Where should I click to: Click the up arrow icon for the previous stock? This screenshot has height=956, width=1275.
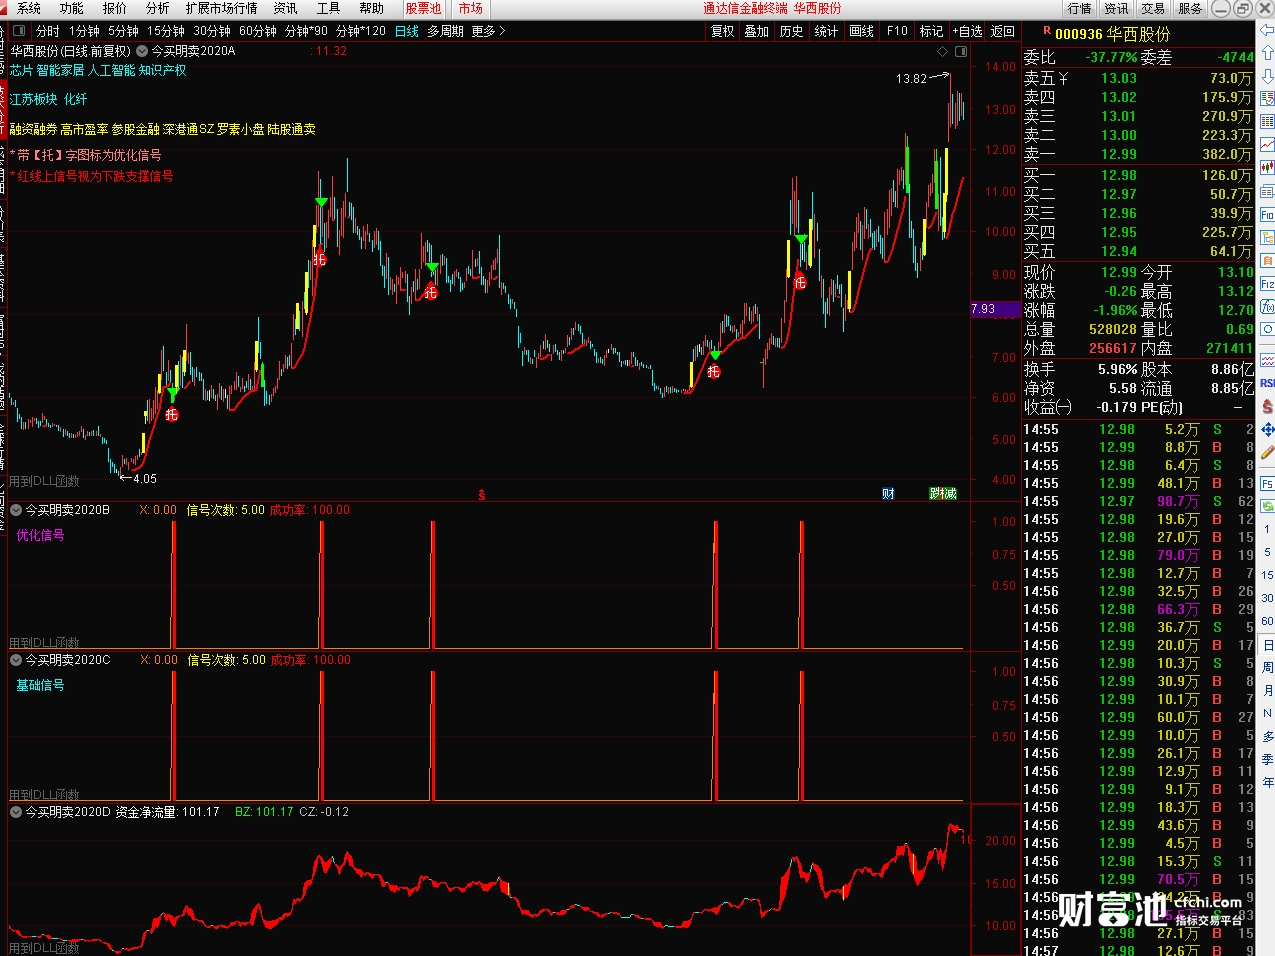coord(1267,53)
